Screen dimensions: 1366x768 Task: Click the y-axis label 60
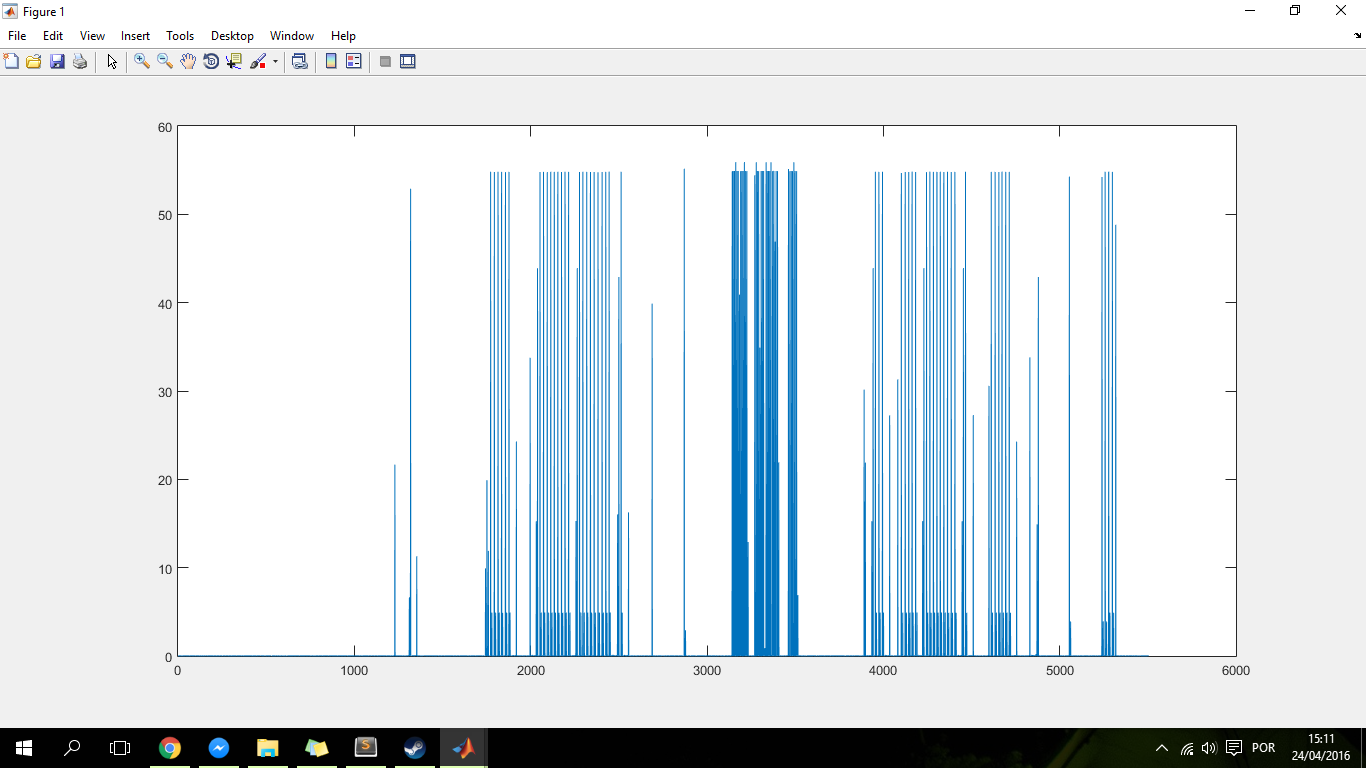coord(165,127)
